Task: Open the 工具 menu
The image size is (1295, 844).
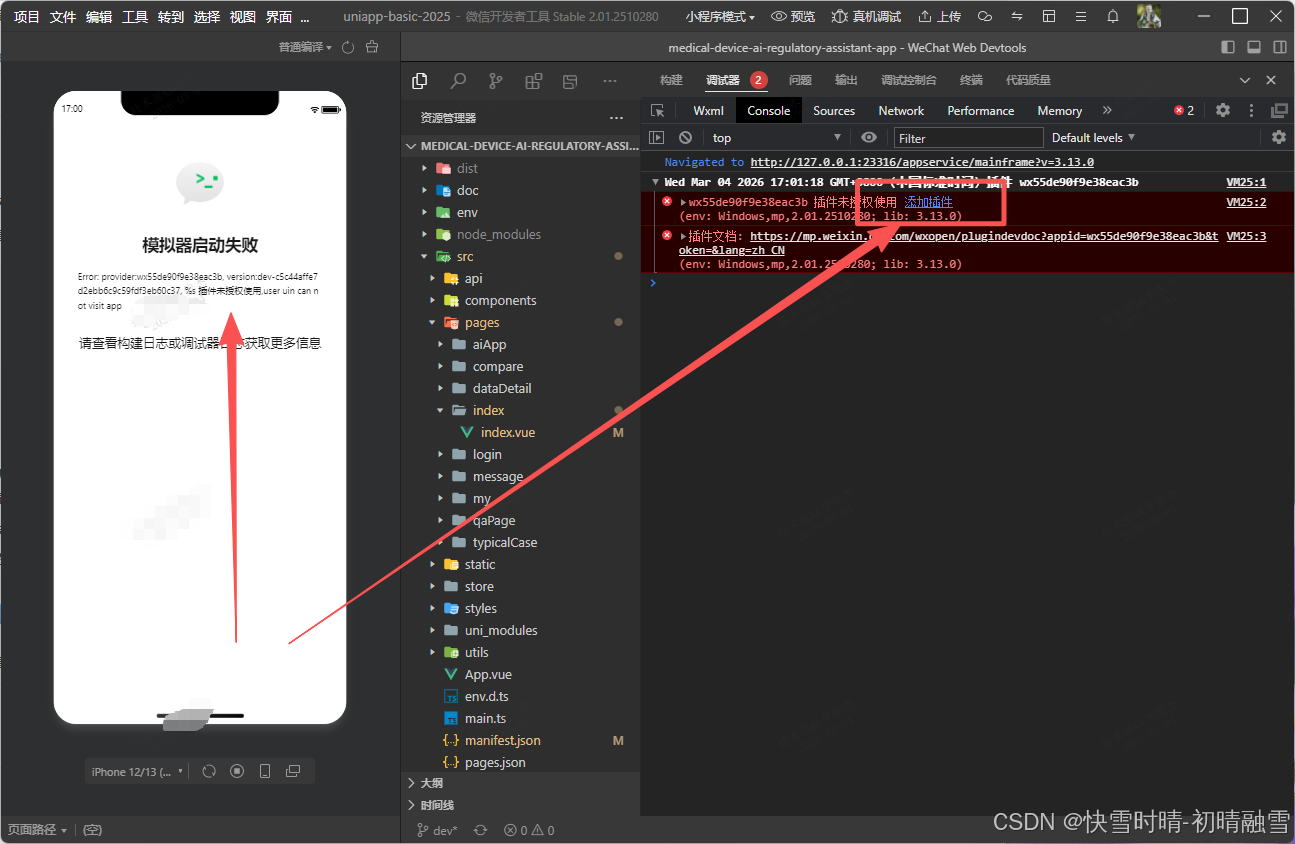Action: click(135, 17)
